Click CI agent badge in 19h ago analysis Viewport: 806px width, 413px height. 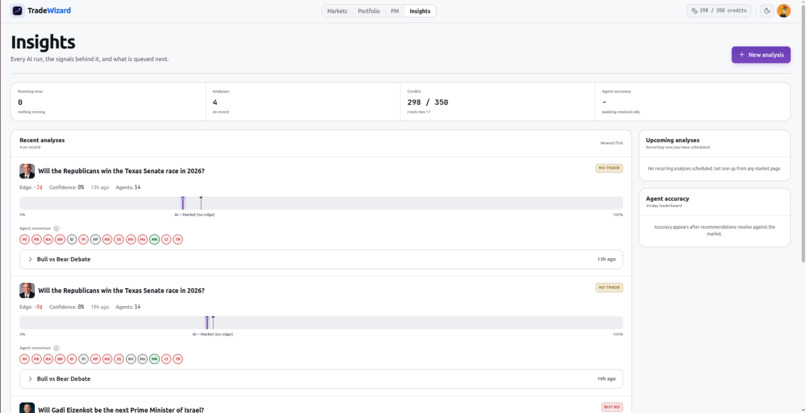[166, 358]
